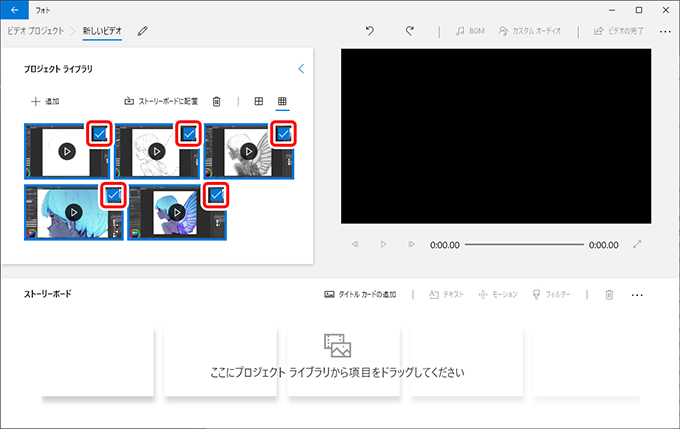Open the top-right more options menu
Viewport: 680px width, 429px height.
point(665,32)
